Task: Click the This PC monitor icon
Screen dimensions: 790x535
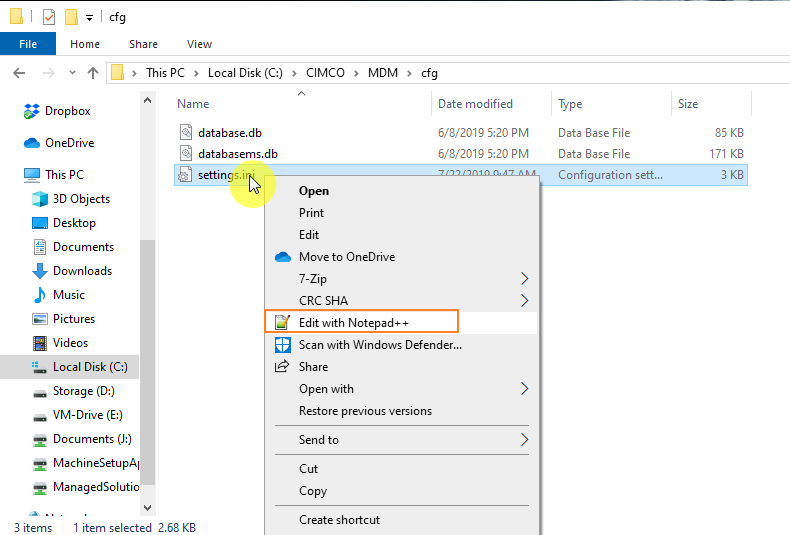Action: pos(32,175)
